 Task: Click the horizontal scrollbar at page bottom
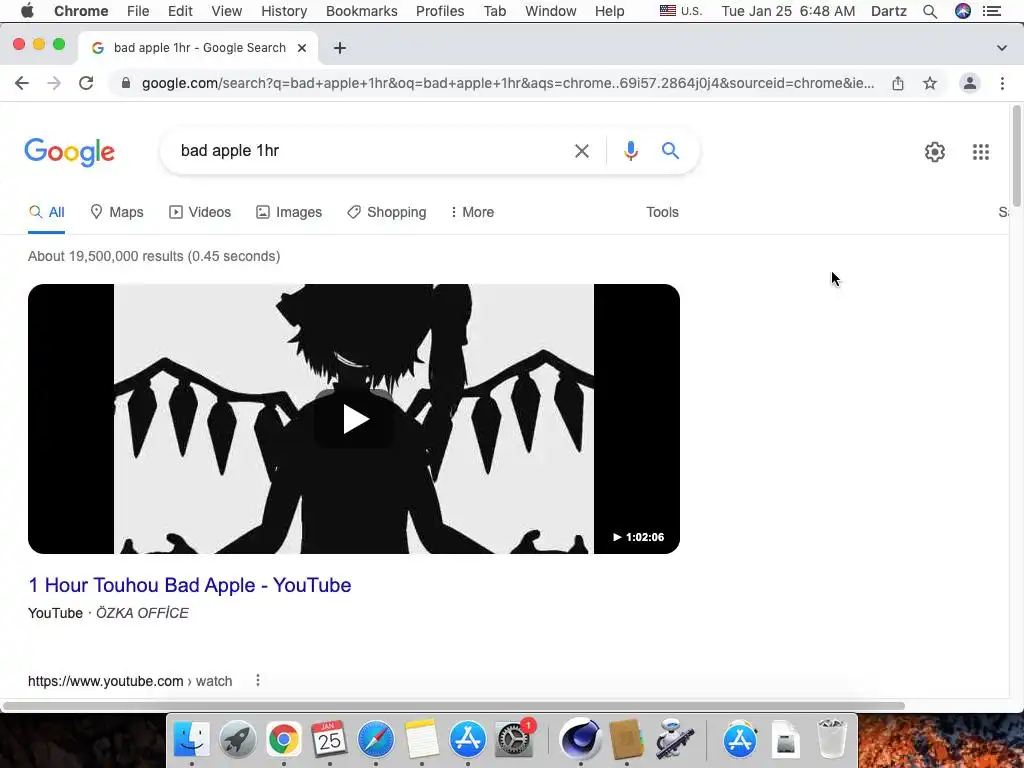point(454,706)
